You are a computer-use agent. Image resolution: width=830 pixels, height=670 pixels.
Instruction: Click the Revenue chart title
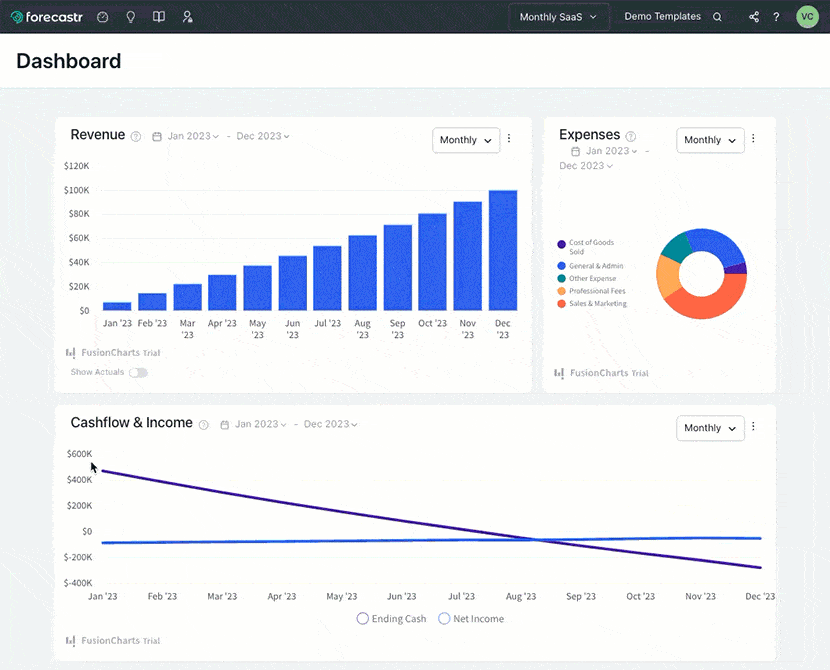[98, 135]
